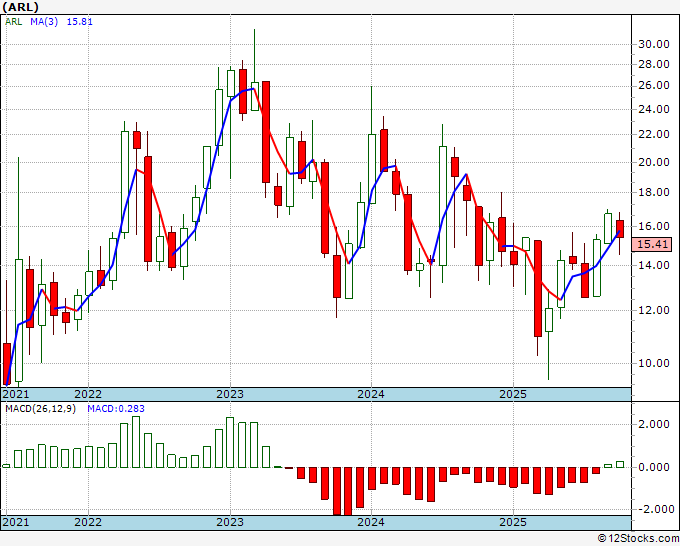Click 2024 on the price chart timeline
Viewport: 680px width, 546px height.
coord(371,394)
